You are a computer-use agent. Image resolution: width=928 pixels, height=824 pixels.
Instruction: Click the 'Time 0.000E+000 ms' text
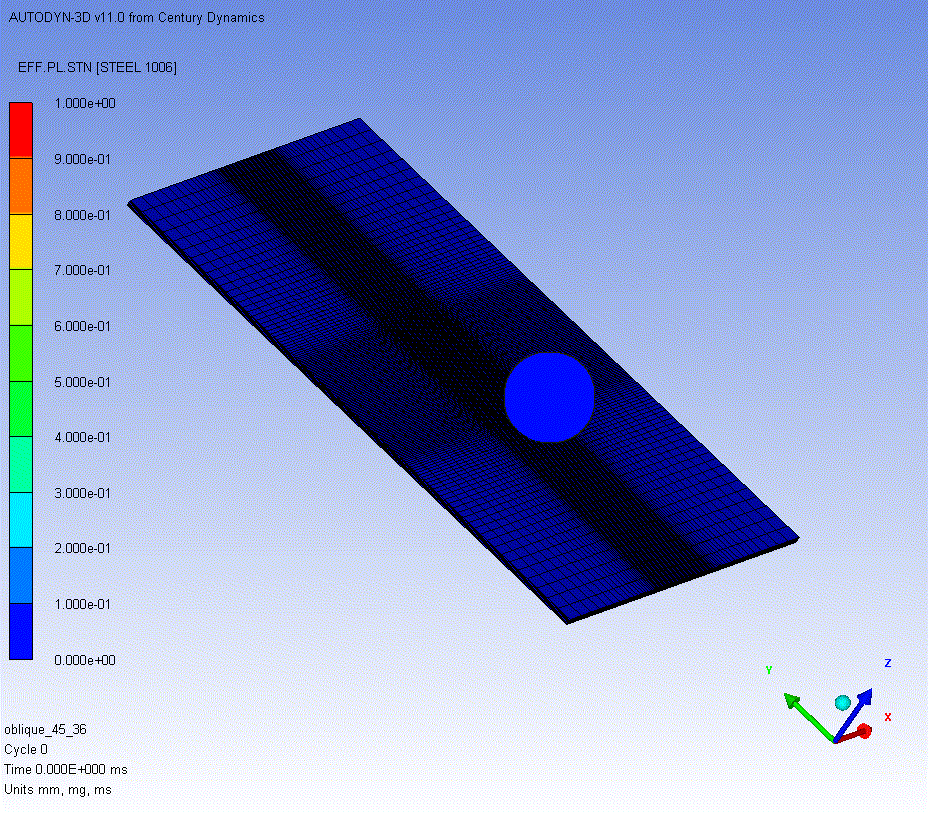coord(66,770)
